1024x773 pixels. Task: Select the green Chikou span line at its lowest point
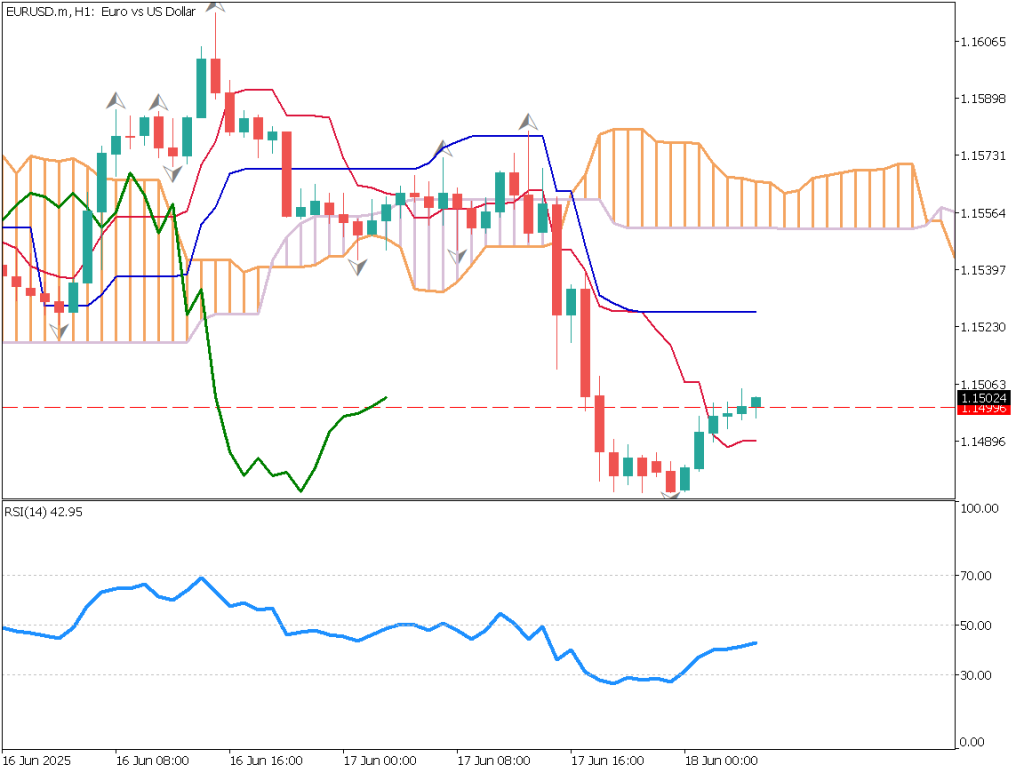point(300,491)
